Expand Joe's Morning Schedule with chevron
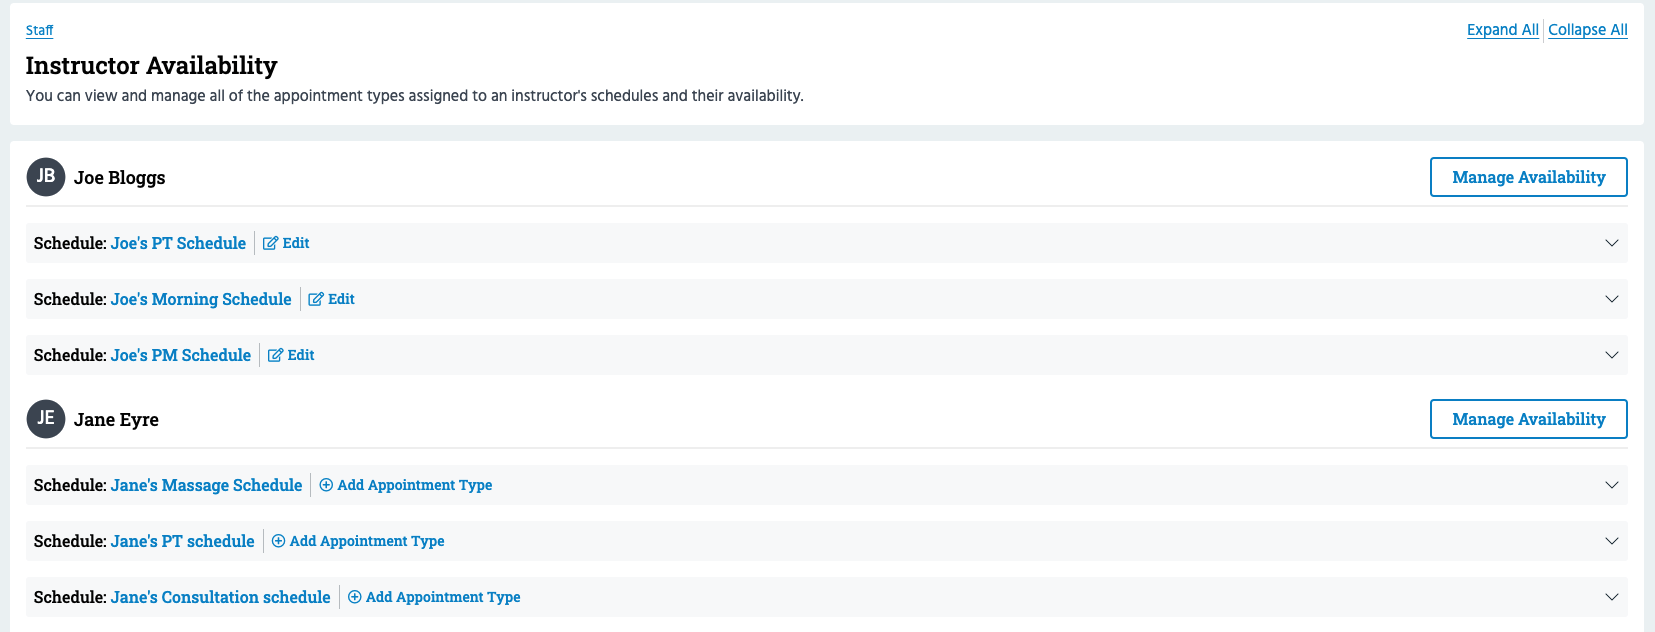 click(1611, 299)
